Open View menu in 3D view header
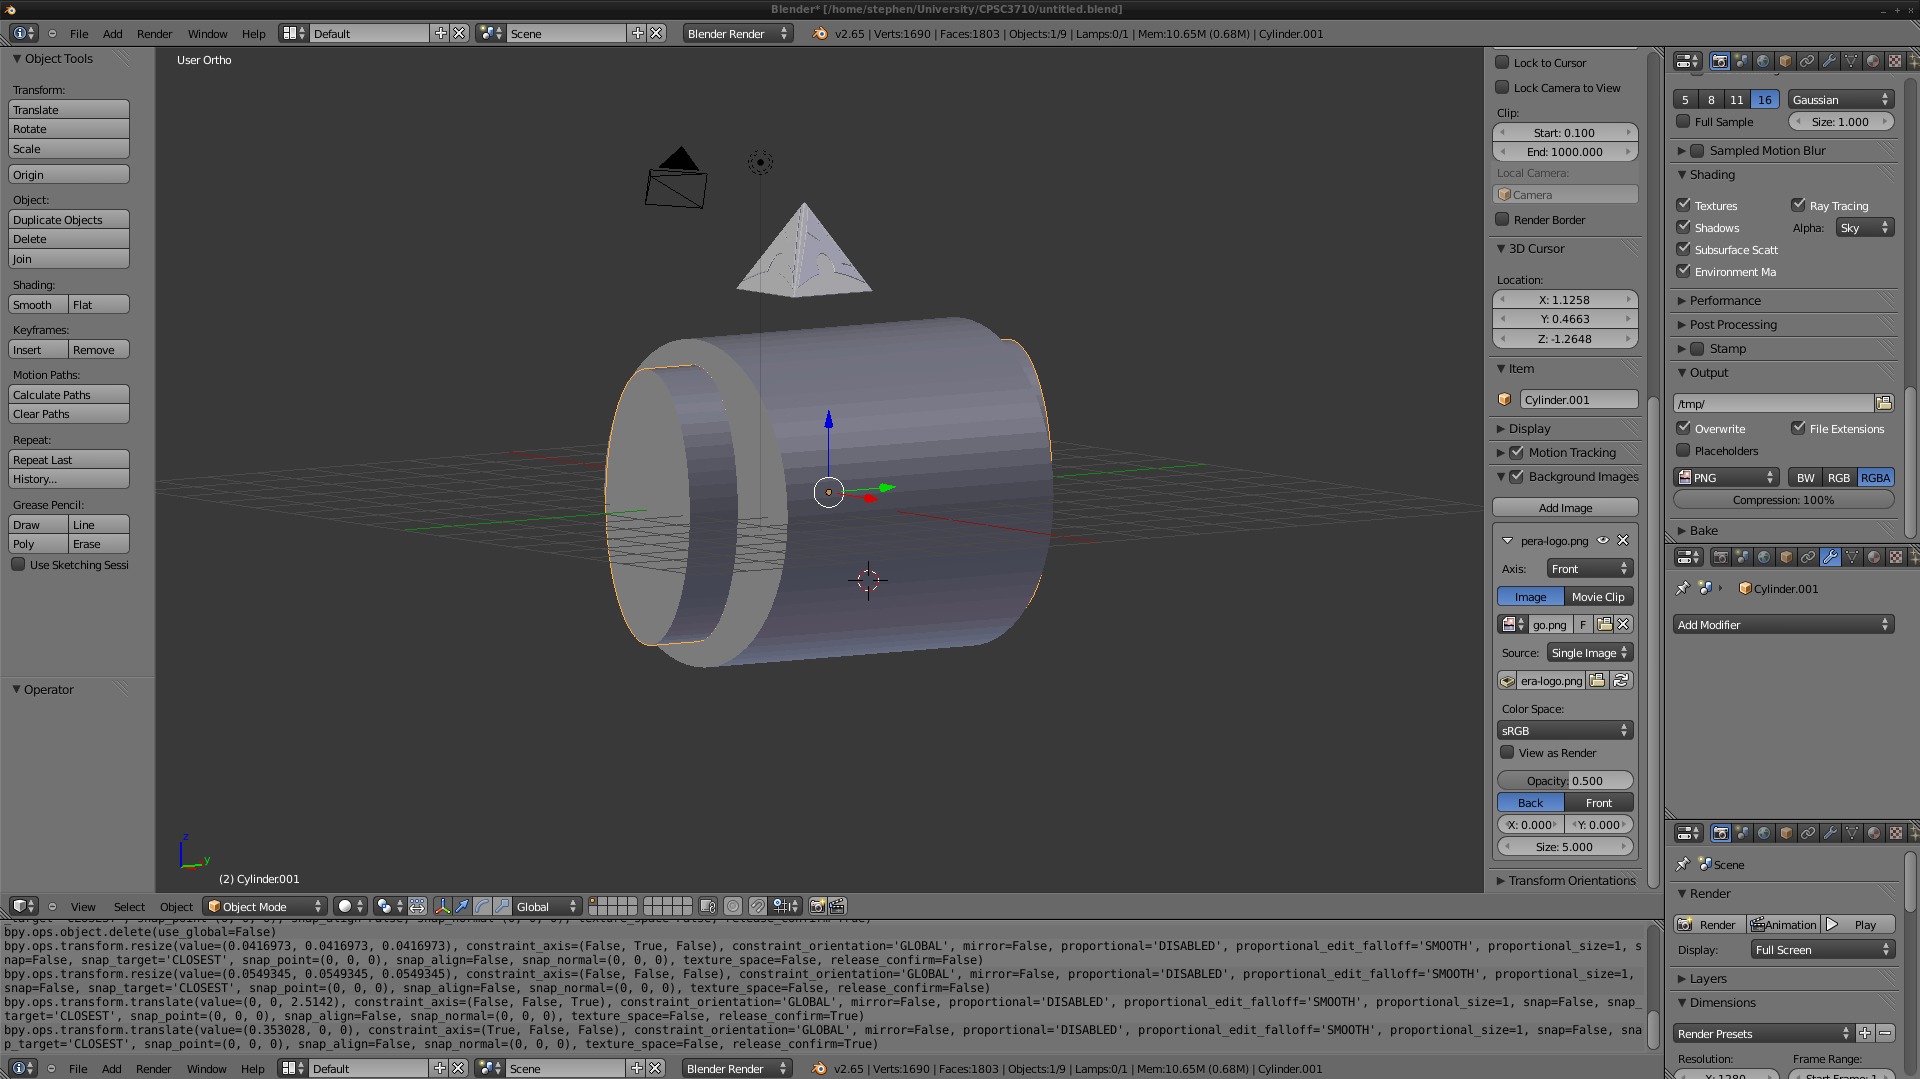The height and width of the screenshot is (1079, 1920). click(x=83, y=906)
